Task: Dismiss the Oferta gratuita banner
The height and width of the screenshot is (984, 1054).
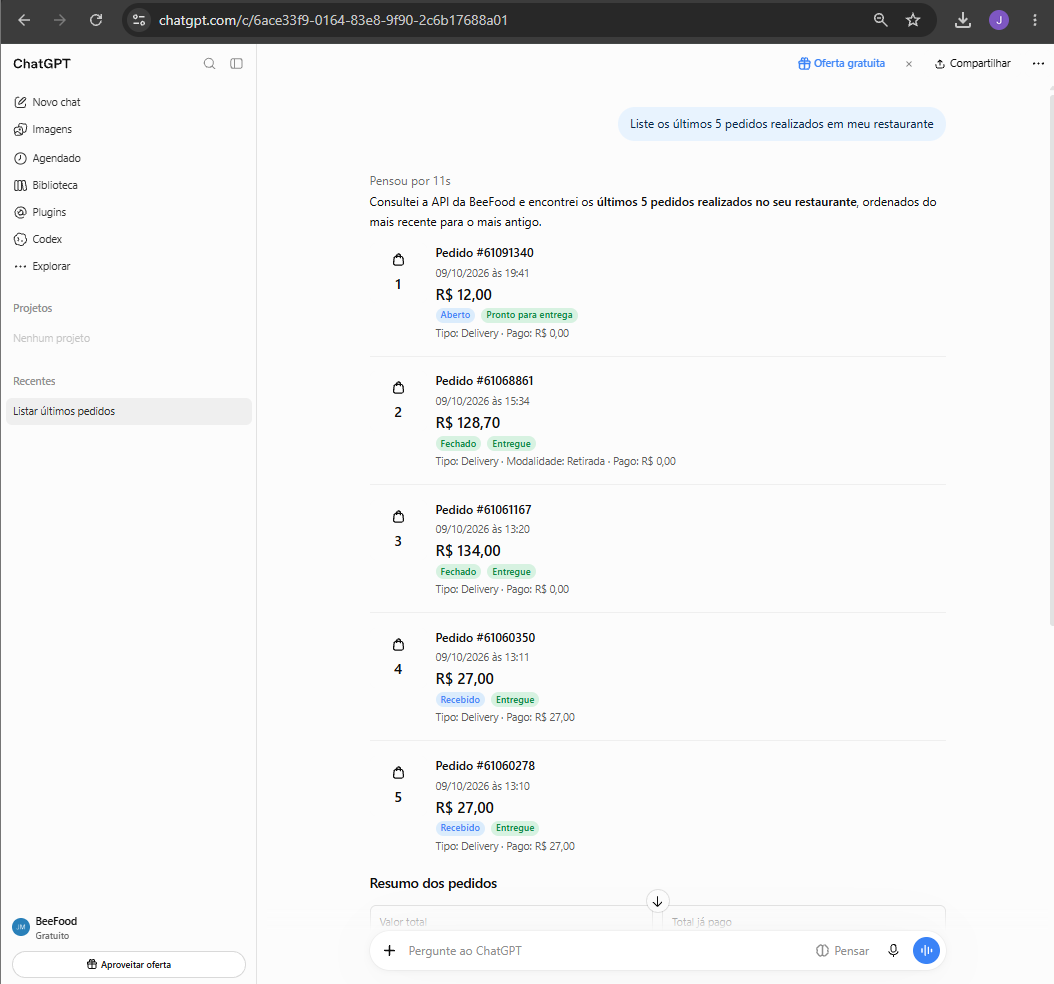Action: [x=909, y=64]
